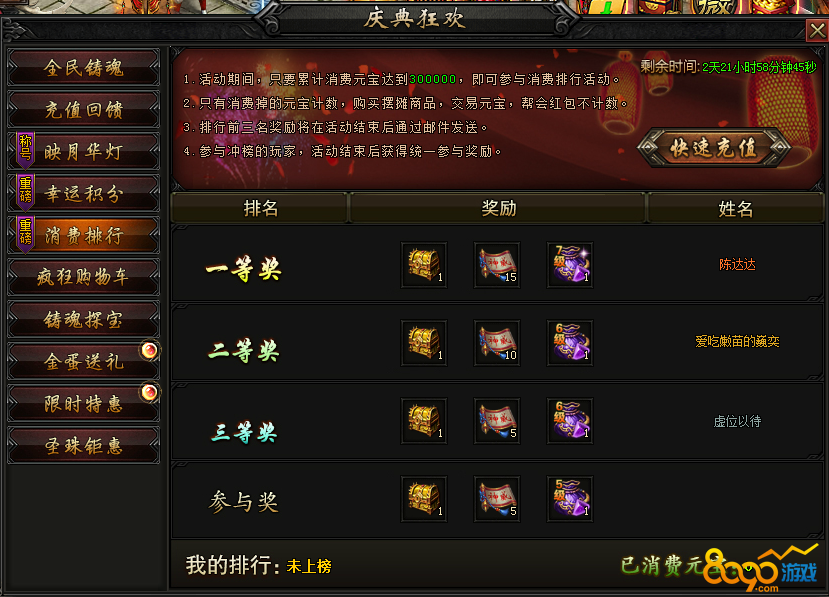Click the level 7 purple gem bag icon
The width and height of the screenshot is (829, 597).
click(x=570, y=265)
